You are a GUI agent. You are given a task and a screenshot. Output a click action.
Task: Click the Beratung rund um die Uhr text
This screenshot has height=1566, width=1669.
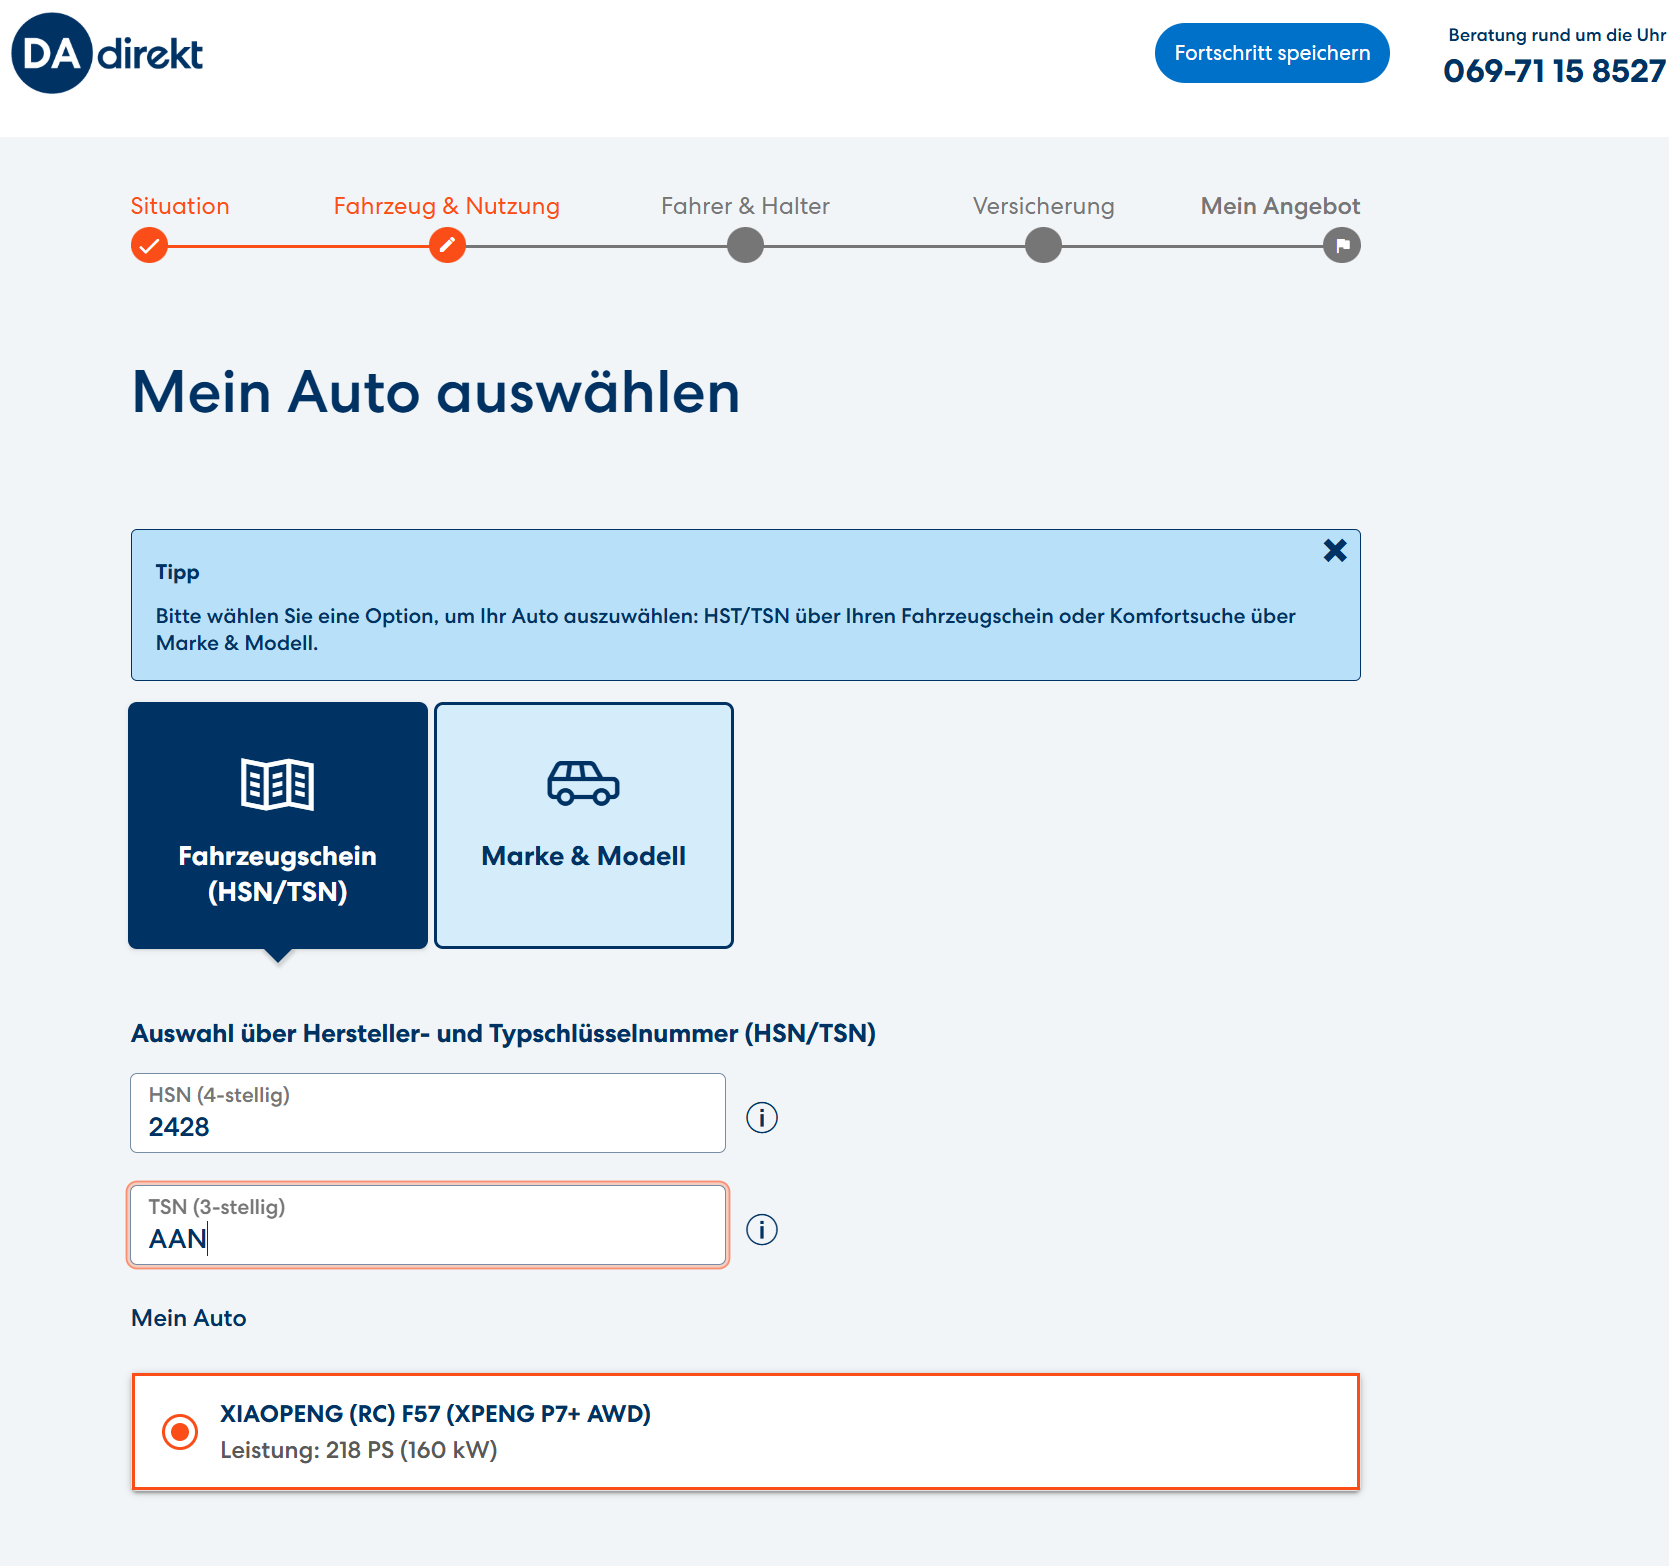coord(1557,35)
